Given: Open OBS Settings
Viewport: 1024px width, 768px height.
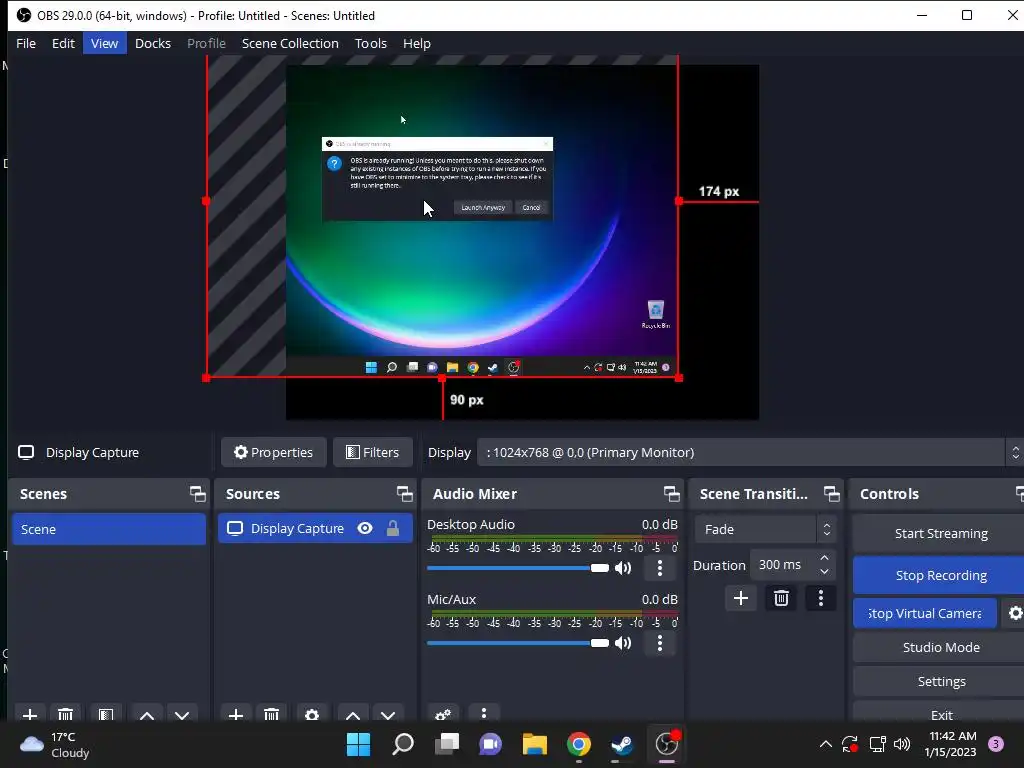Looking at the screenshot, I should (x=940, y=681).
